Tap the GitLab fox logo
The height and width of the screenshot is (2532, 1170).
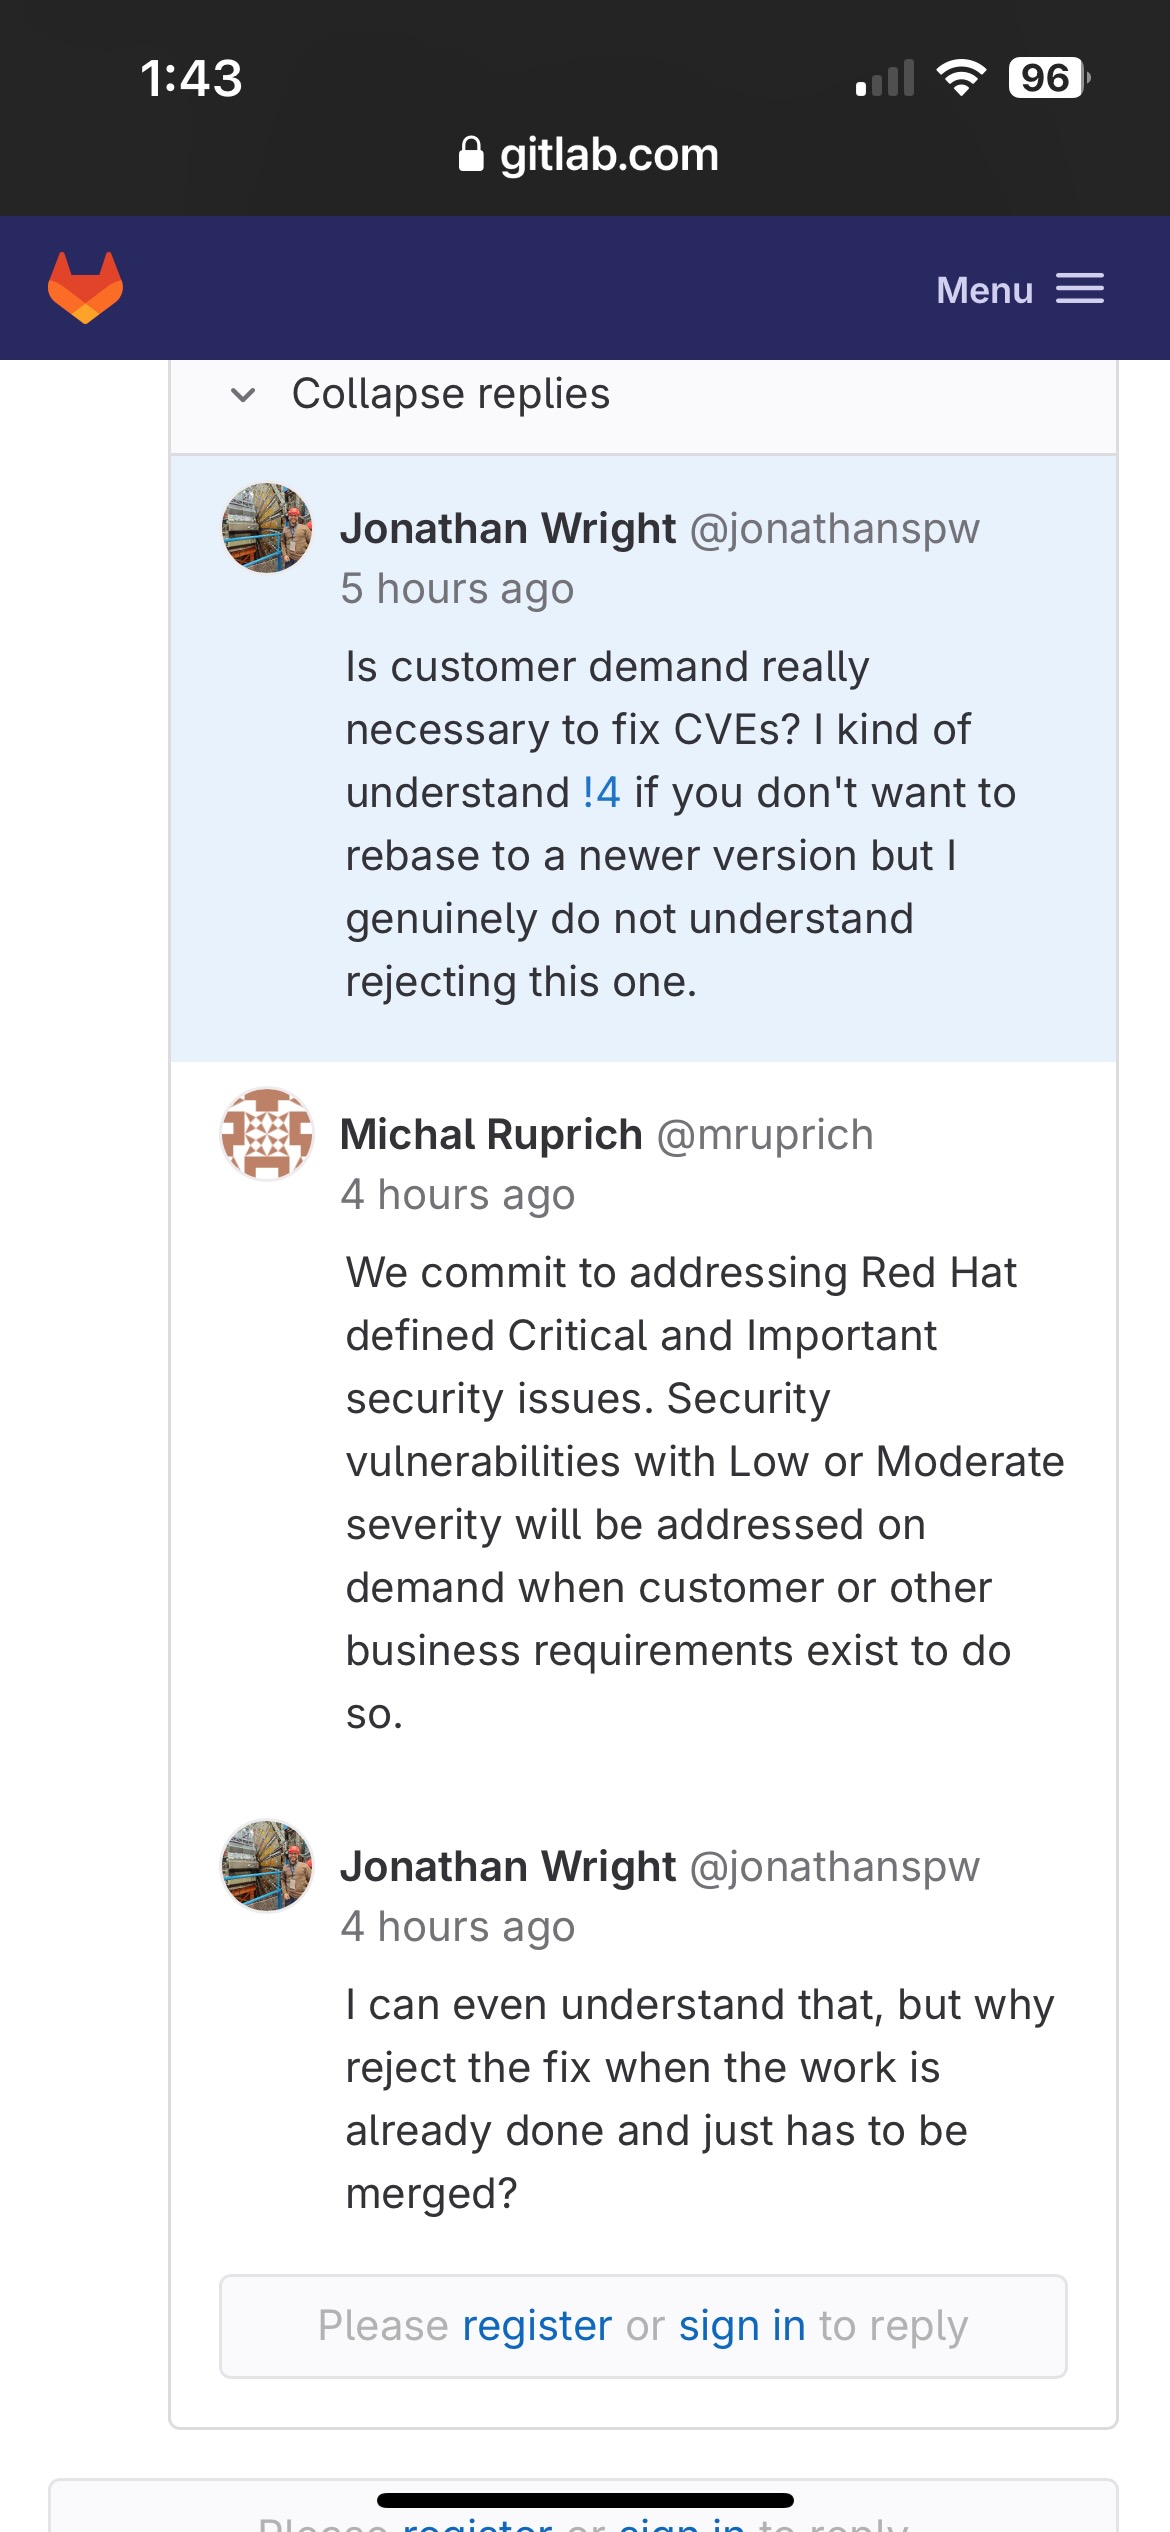(85, 288)
